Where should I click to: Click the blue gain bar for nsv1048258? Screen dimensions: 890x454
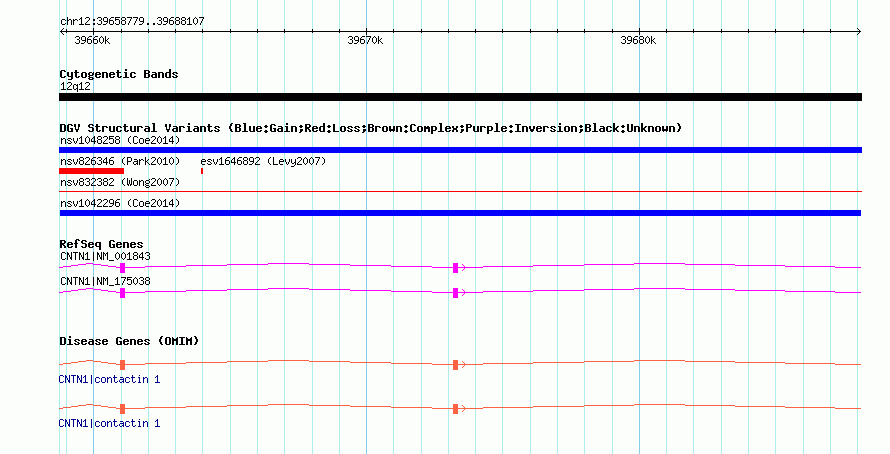[x=460, y=150]
